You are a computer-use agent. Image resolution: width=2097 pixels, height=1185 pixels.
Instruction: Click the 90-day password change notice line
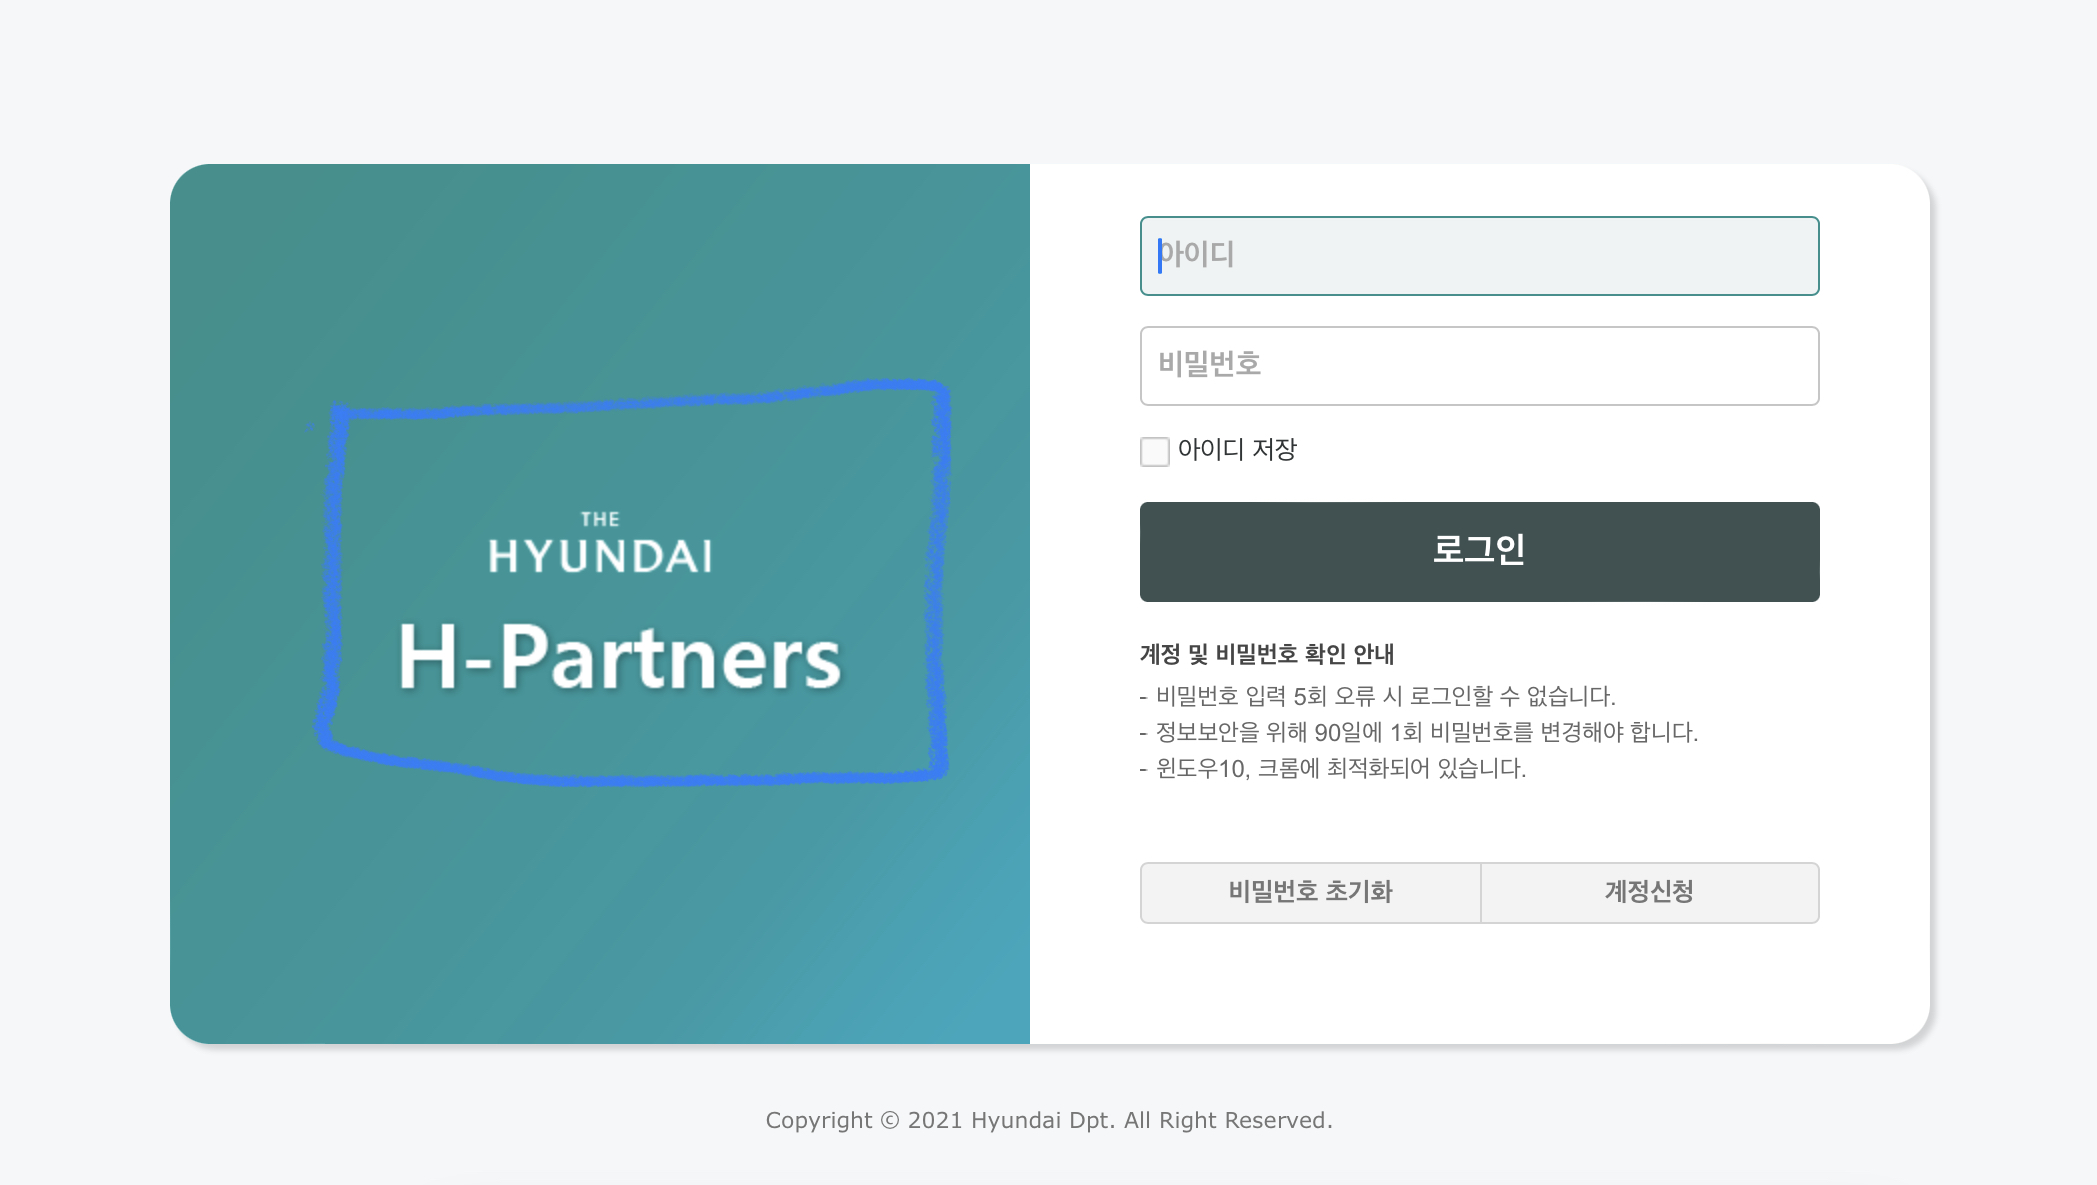click(1430, 733)
